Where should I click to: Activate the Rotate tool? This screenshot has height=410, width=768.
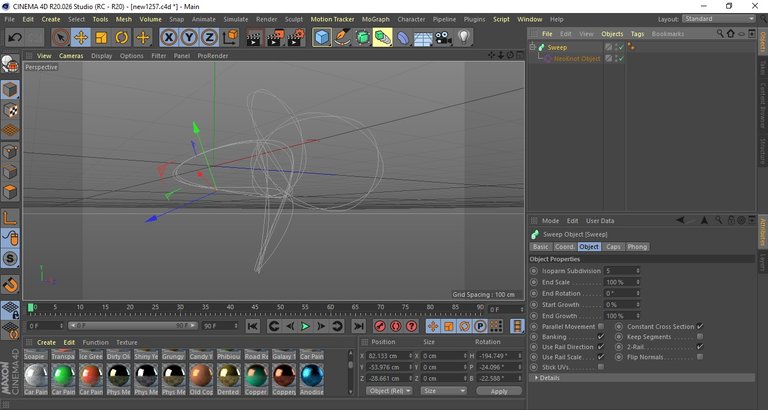[122, 38]
